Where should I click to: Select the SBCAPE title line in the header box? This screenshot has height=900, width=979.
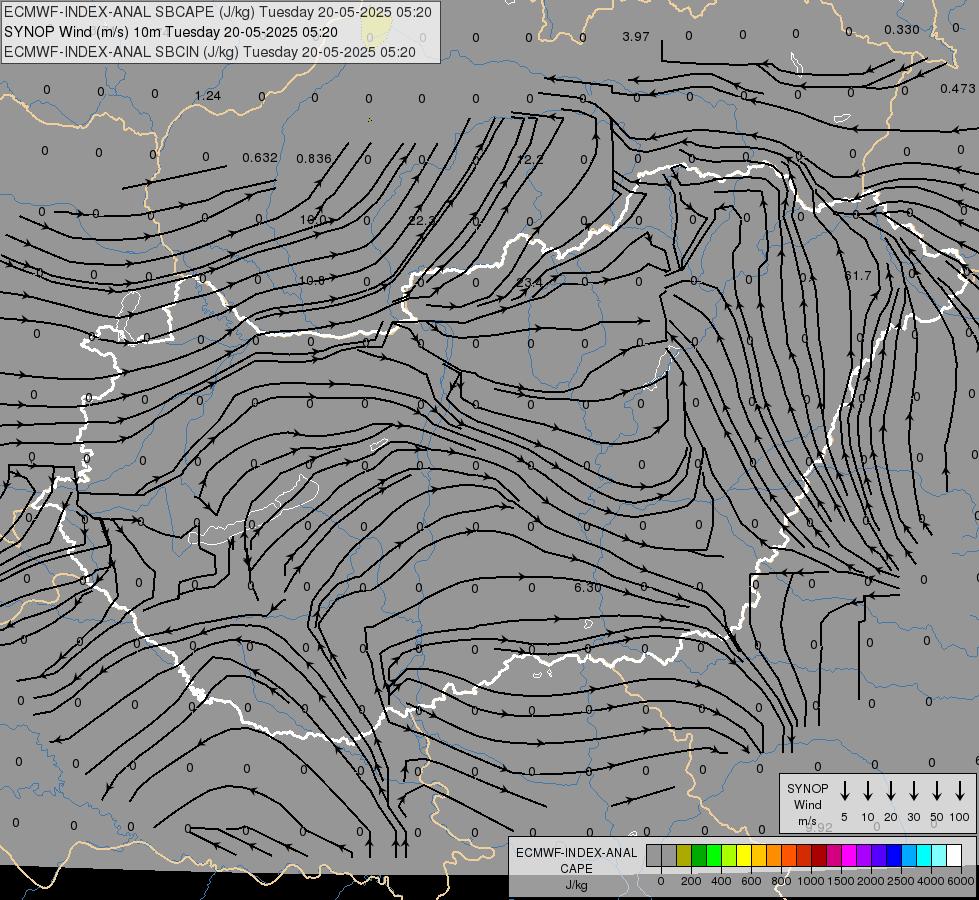click(x=218, y=12)
